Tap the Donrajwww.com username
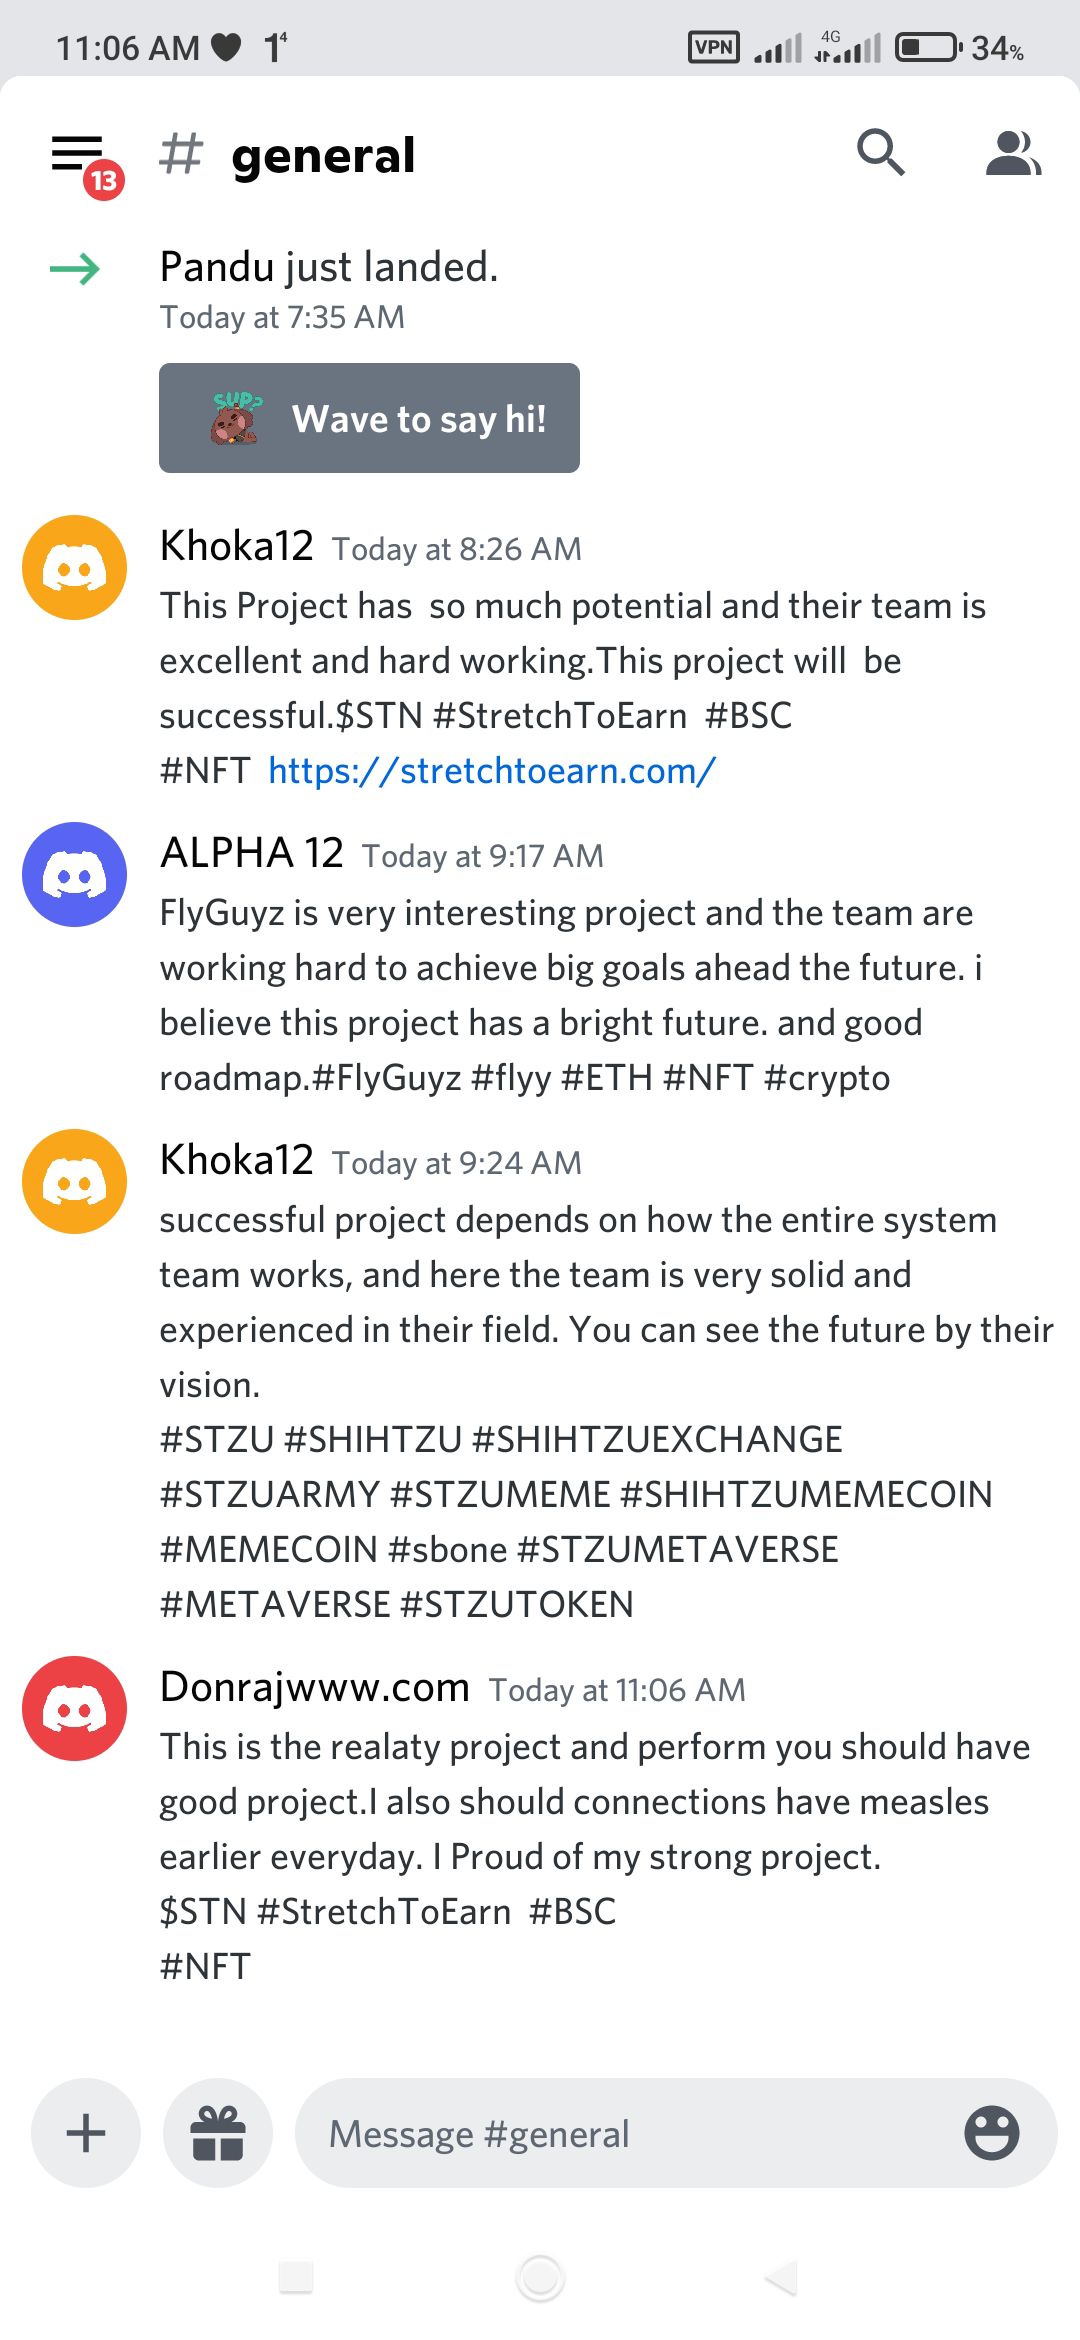Viewport: 1080px width, 2340px height. (315, 1687)
